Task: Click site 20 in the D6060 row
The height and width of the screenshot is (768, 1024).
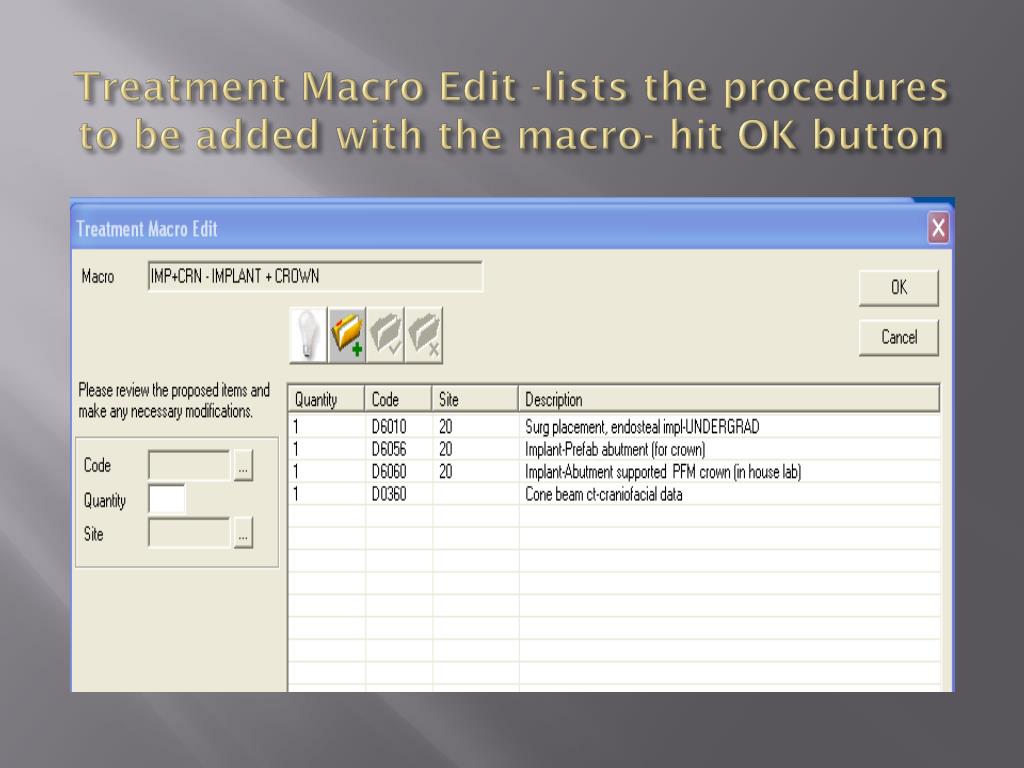Action: click(x=445, y=472)
